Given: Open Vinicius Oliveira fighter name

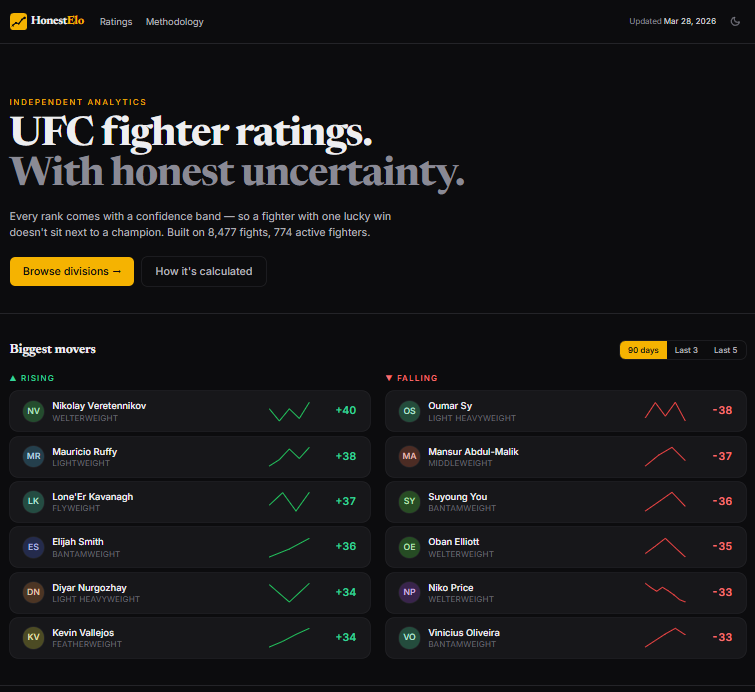Looking at the screenshot, I should tap(464, 633).
